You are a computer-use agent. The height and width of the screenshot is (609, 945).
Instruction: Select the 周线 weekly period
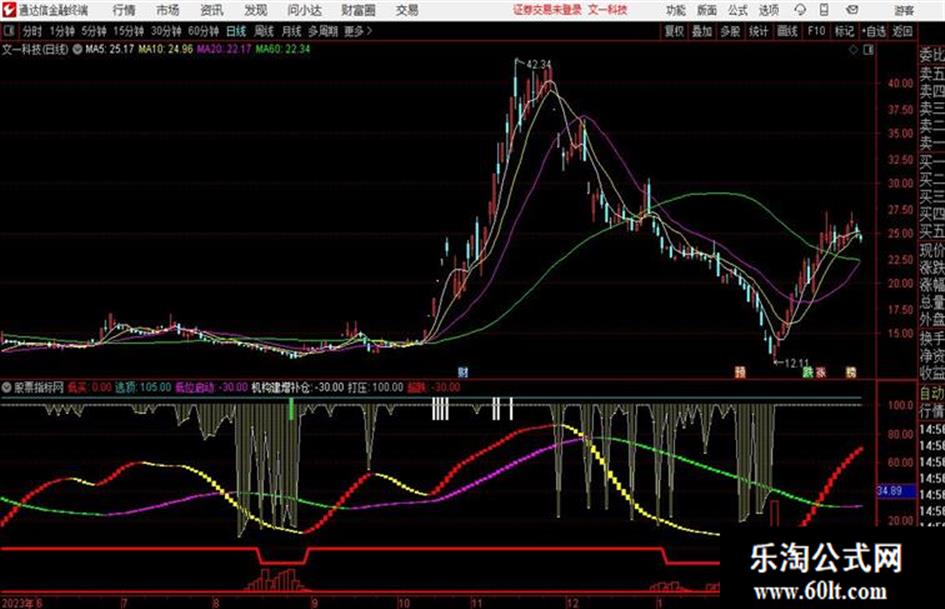[264, 31]
